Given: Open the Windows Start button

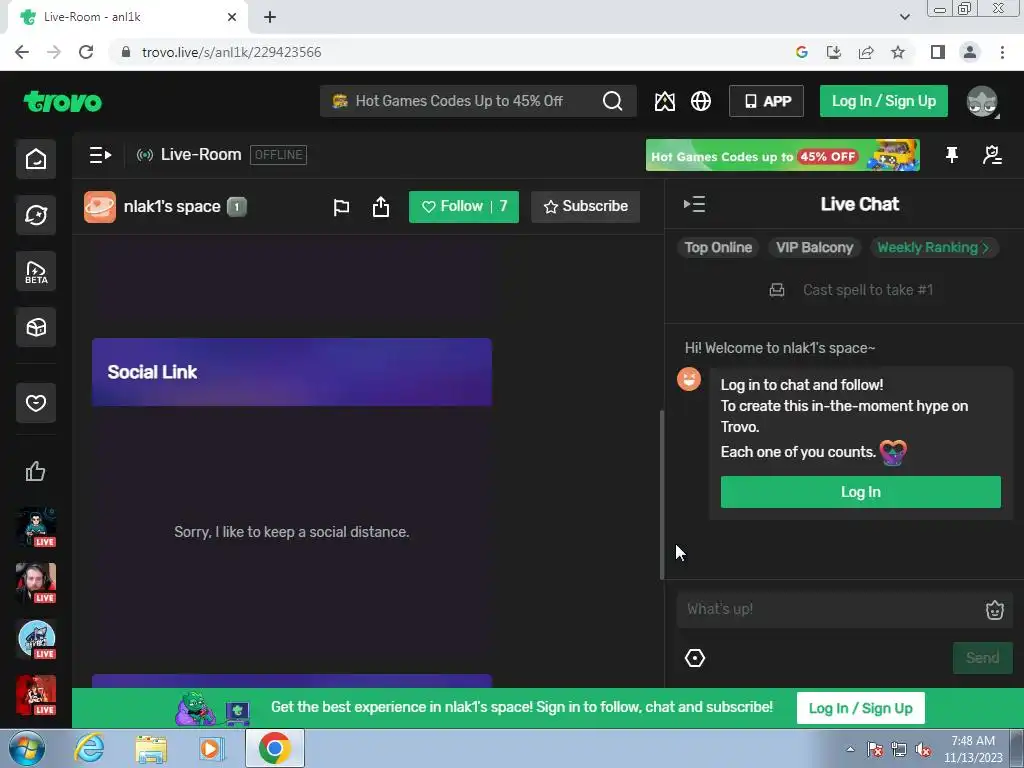Looking at the screenshot, I should coord(27,748).
